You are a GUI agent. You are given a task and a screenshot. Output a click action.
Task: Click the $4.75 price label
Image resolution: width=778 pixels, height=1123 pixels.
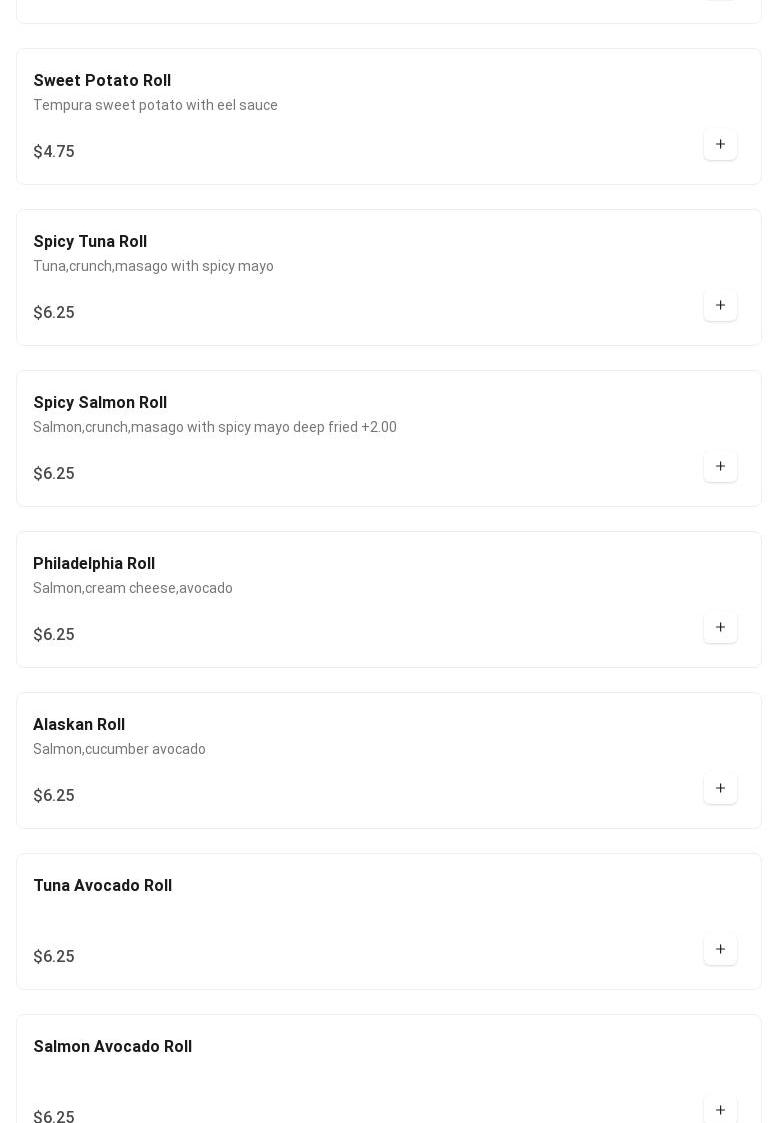pos(54,152)
